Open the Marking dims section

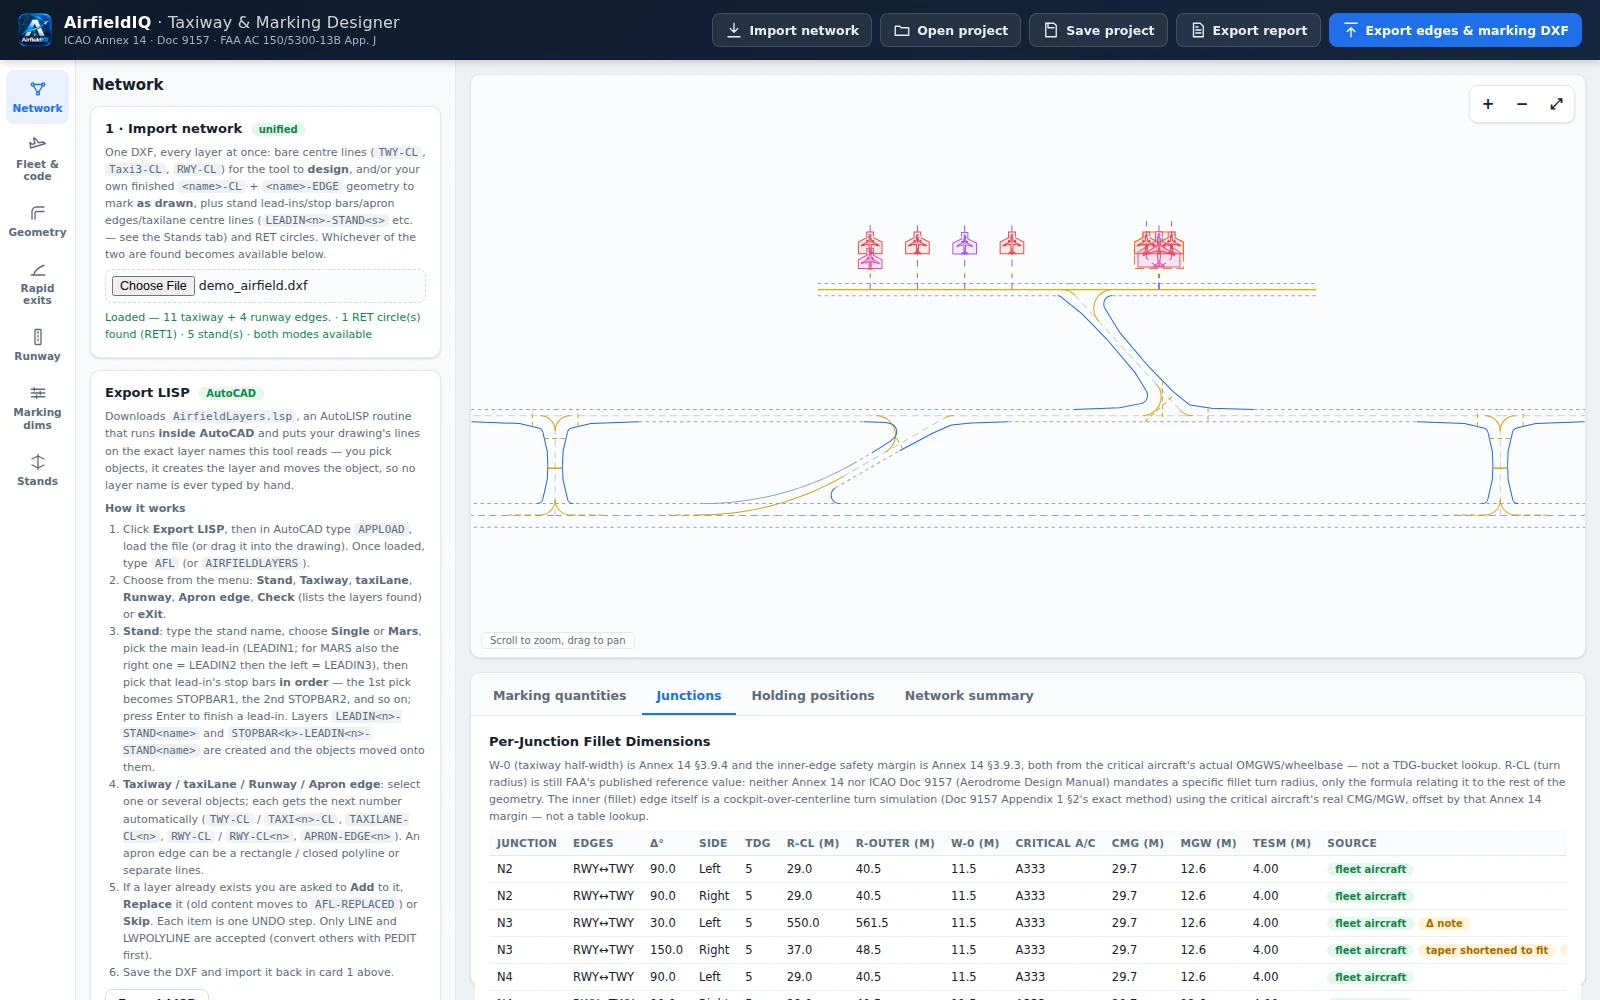point(37,407)
